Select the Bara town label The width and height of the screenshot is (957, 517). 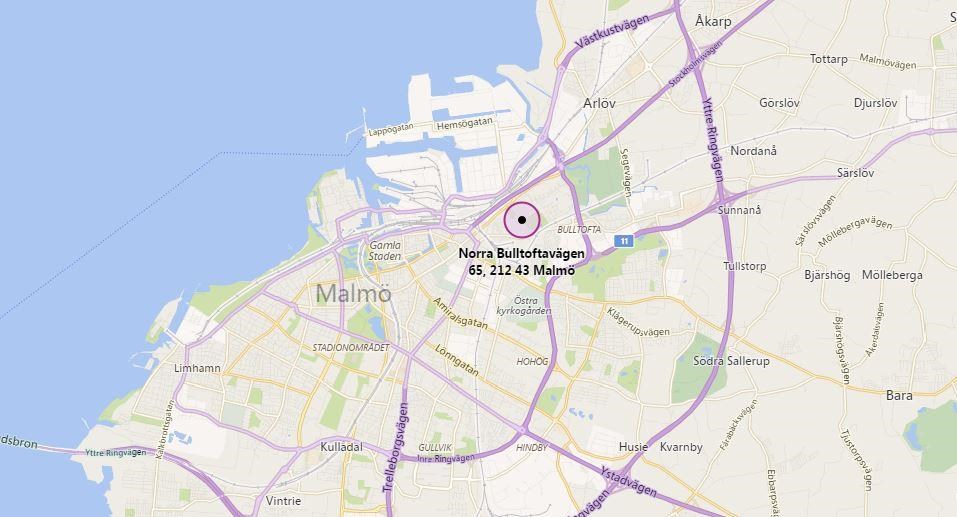[x=899, y=396]
